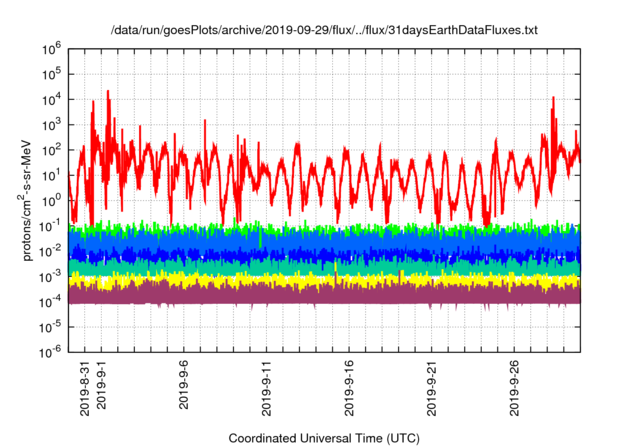This screenshot has width=640, height=448.
Task: Click the light blue data band
Action: point(324,242)
